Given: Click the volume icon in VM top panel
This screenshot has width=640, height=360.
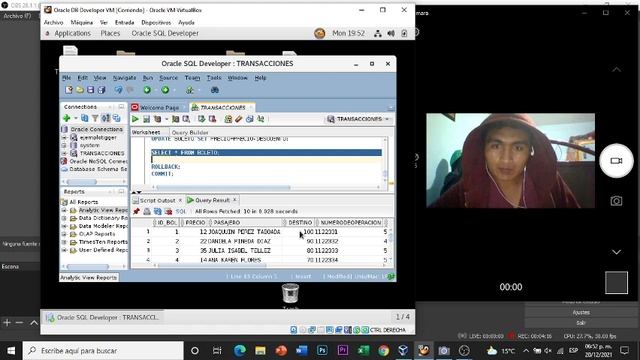Looking at the screenshot, I should point(391,33).
